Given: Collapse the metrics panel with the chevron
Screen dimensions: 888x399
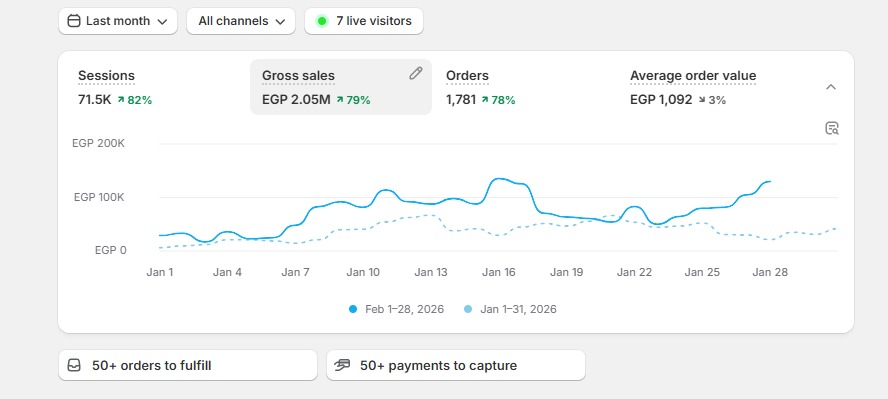Looking at the screenshot, I should 831,87.
